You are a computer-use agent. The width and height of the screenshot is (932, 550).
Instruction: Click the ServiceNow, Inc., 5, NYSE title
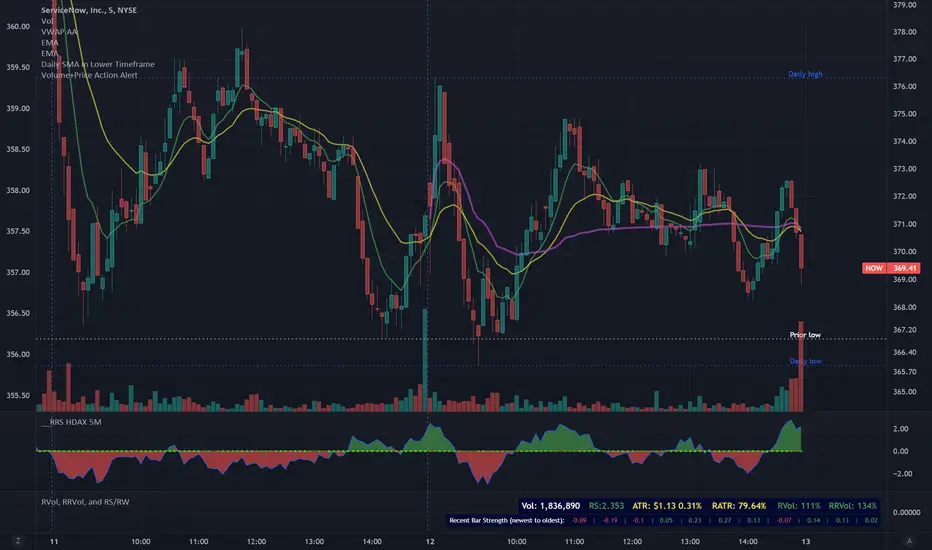[89, 10]
